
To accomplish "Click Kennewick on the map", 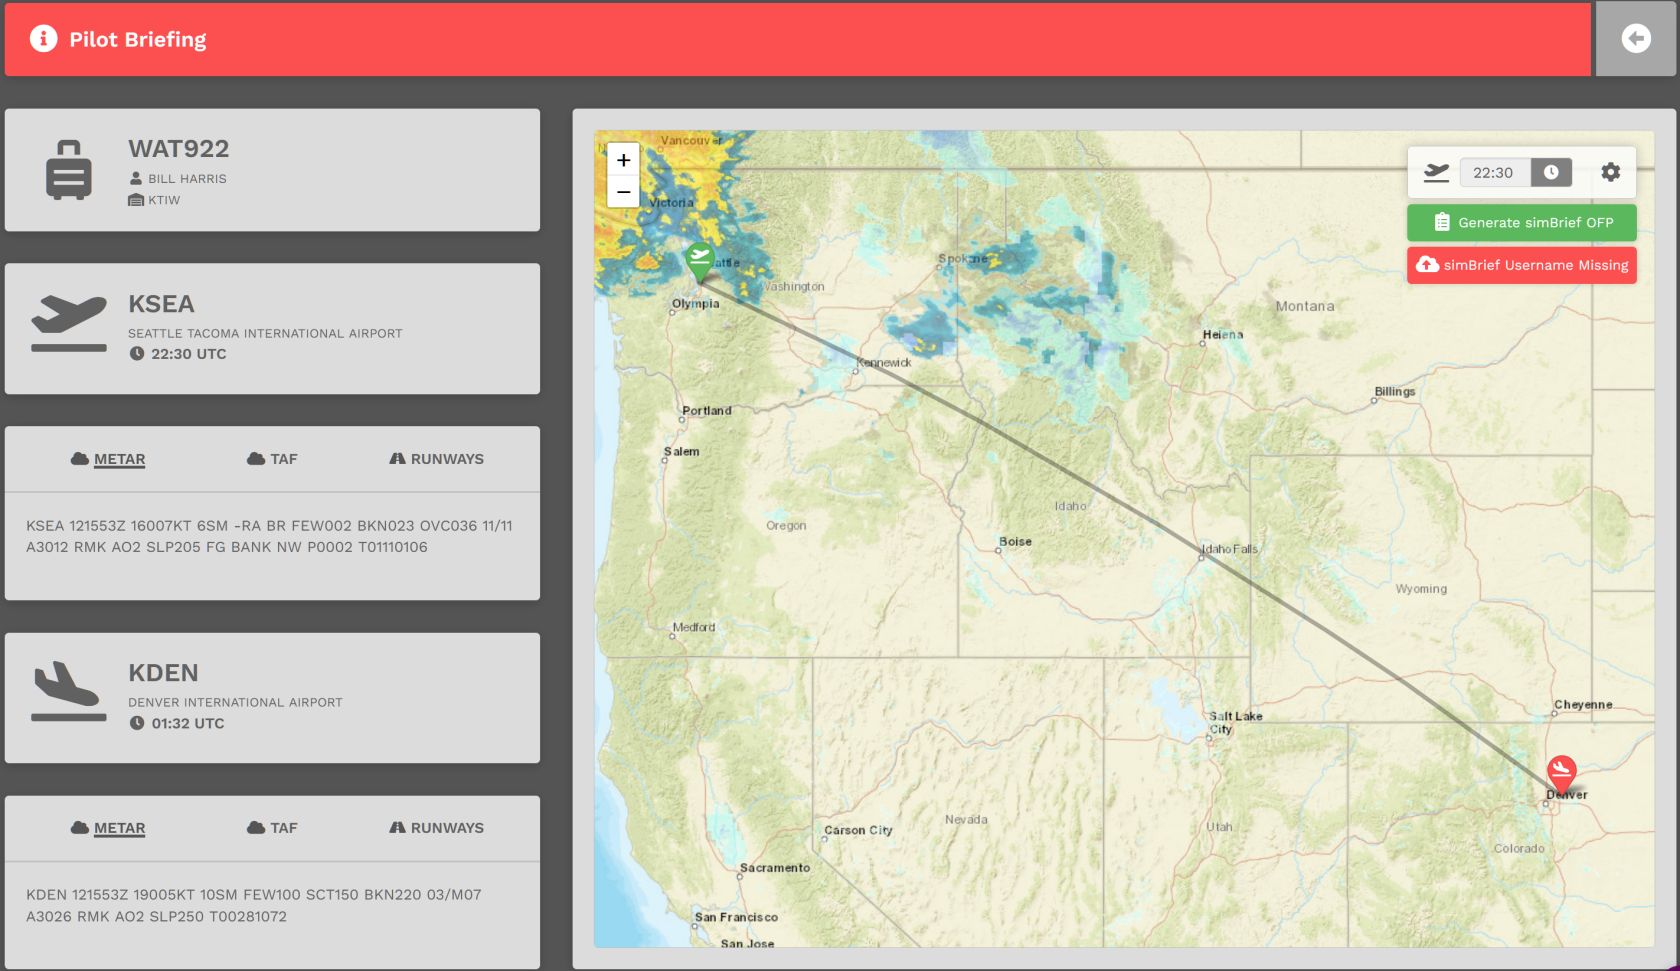I will click(x=884, y=362).
